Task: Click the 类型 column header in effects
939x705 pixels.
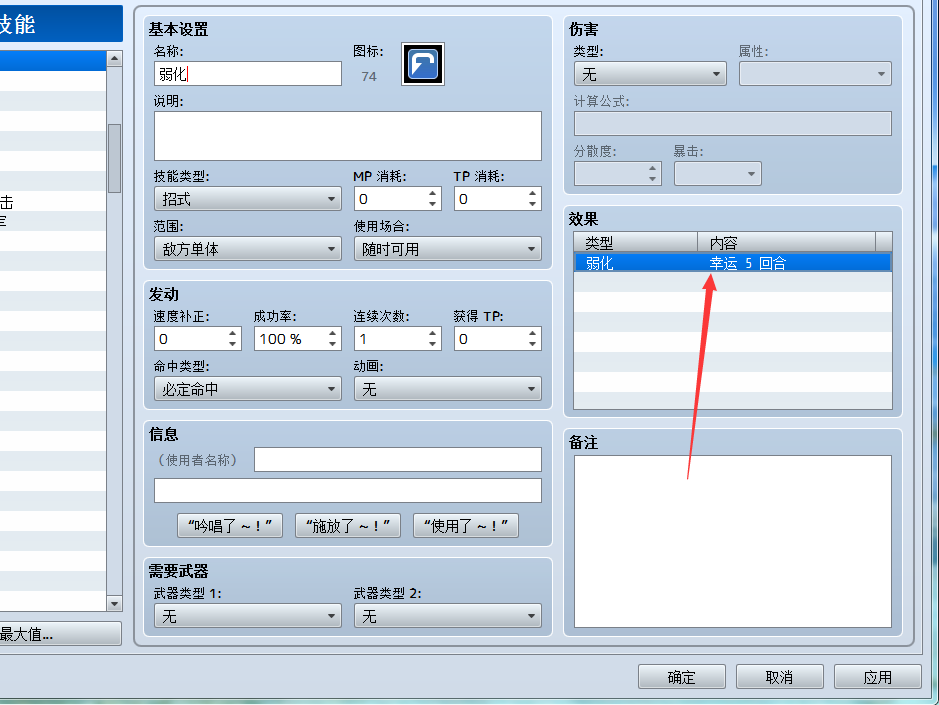Action: [x=635, y=242]
